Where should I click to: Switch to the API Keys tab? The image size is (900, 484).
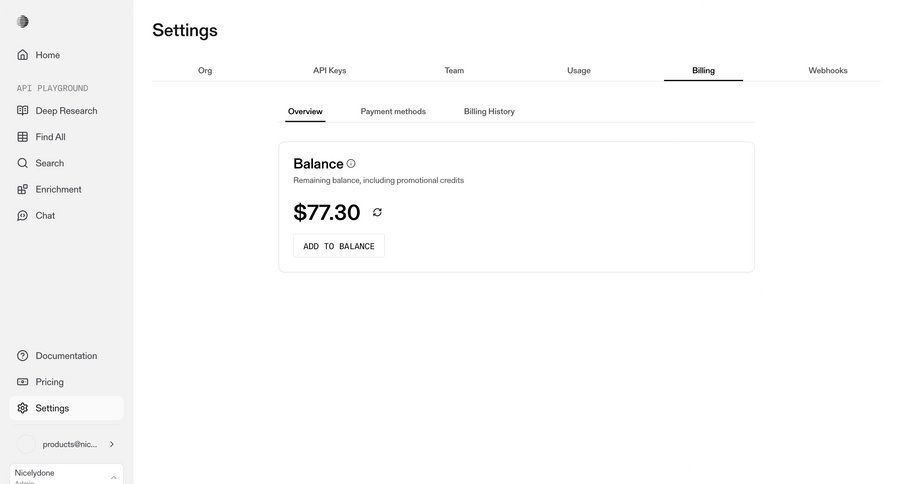(x=329, y=71)
